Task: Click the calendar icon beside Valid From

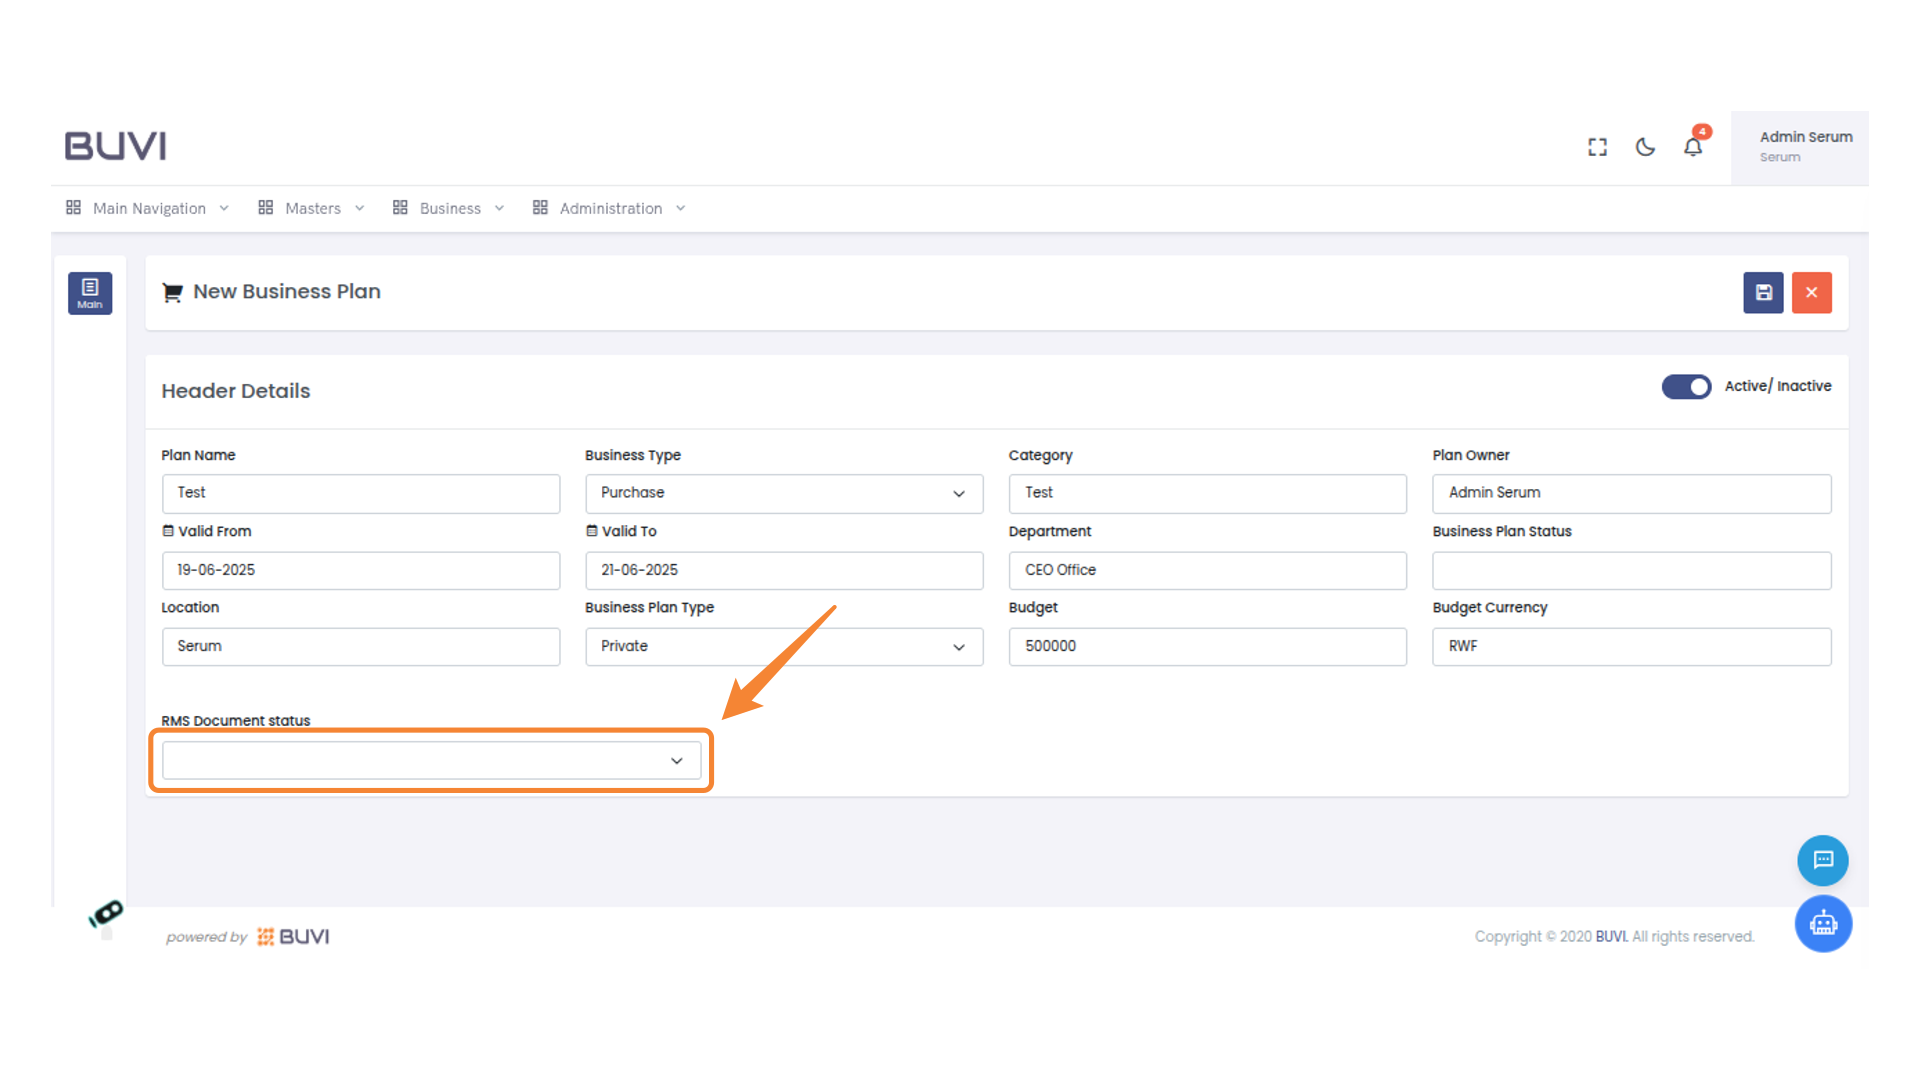Action: (168, 531)
